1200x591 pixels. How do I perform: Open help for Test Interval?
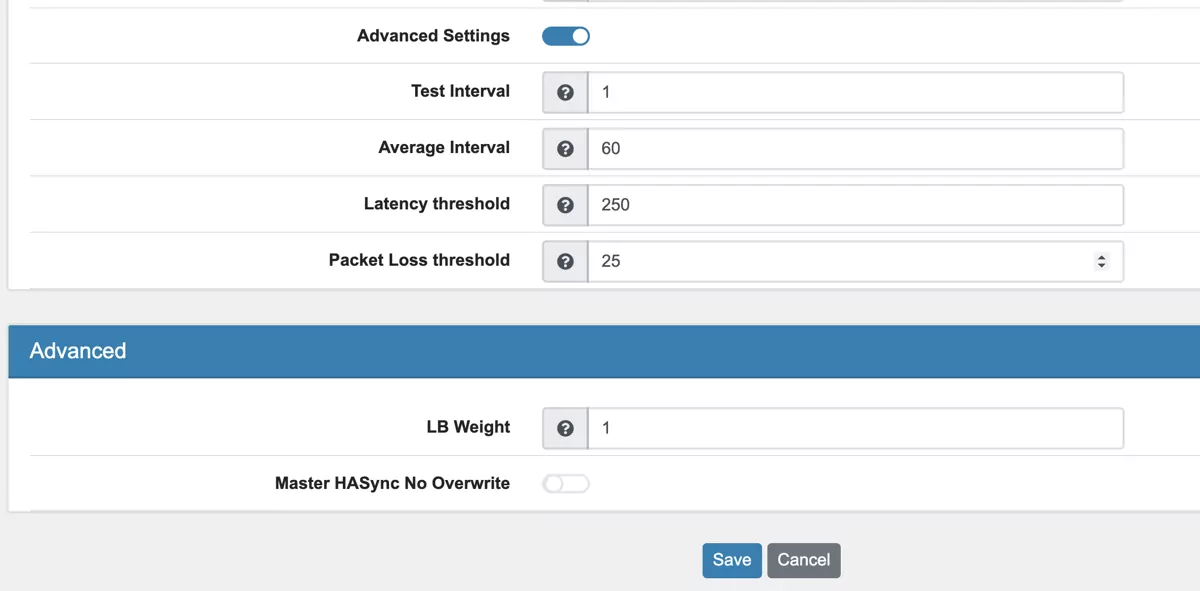[x=565, y=92]
